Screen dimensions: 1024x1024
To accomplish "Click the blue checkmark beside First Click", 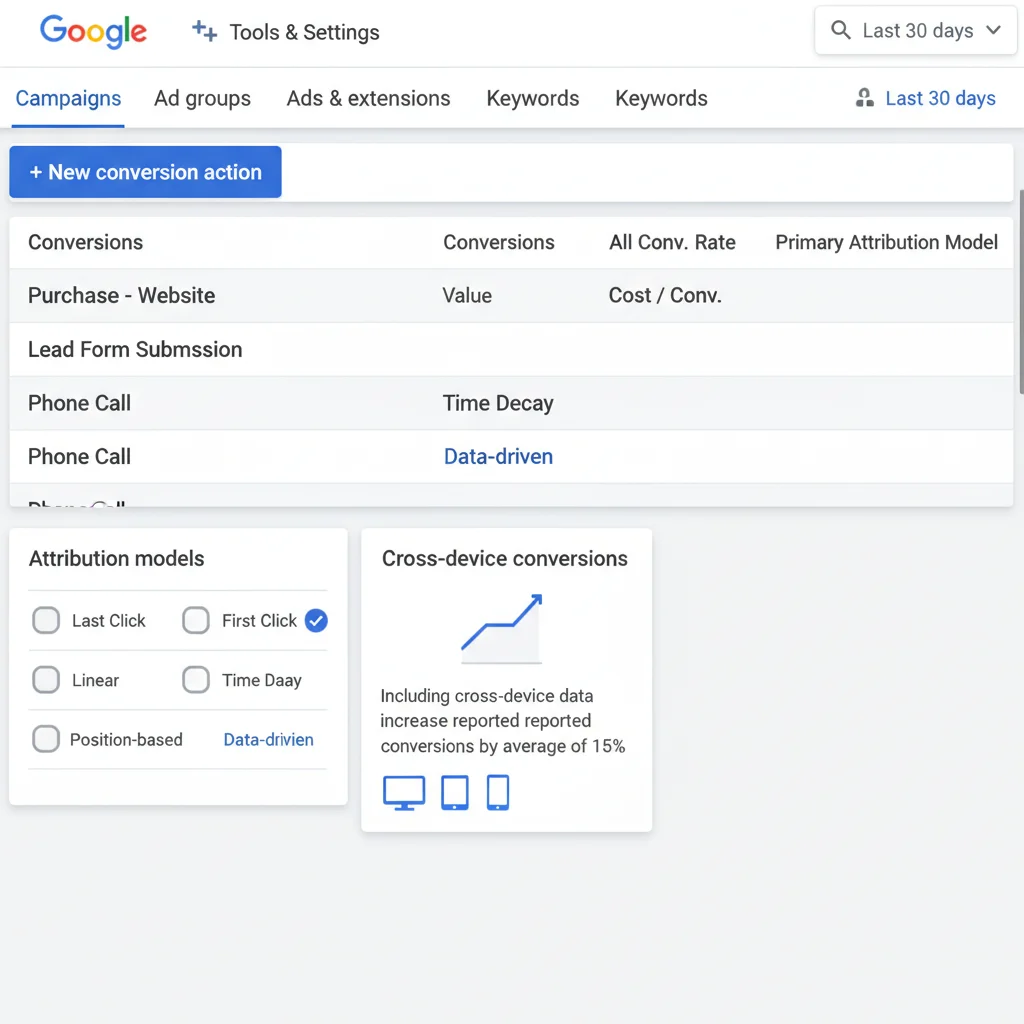I will click(316, 620).
